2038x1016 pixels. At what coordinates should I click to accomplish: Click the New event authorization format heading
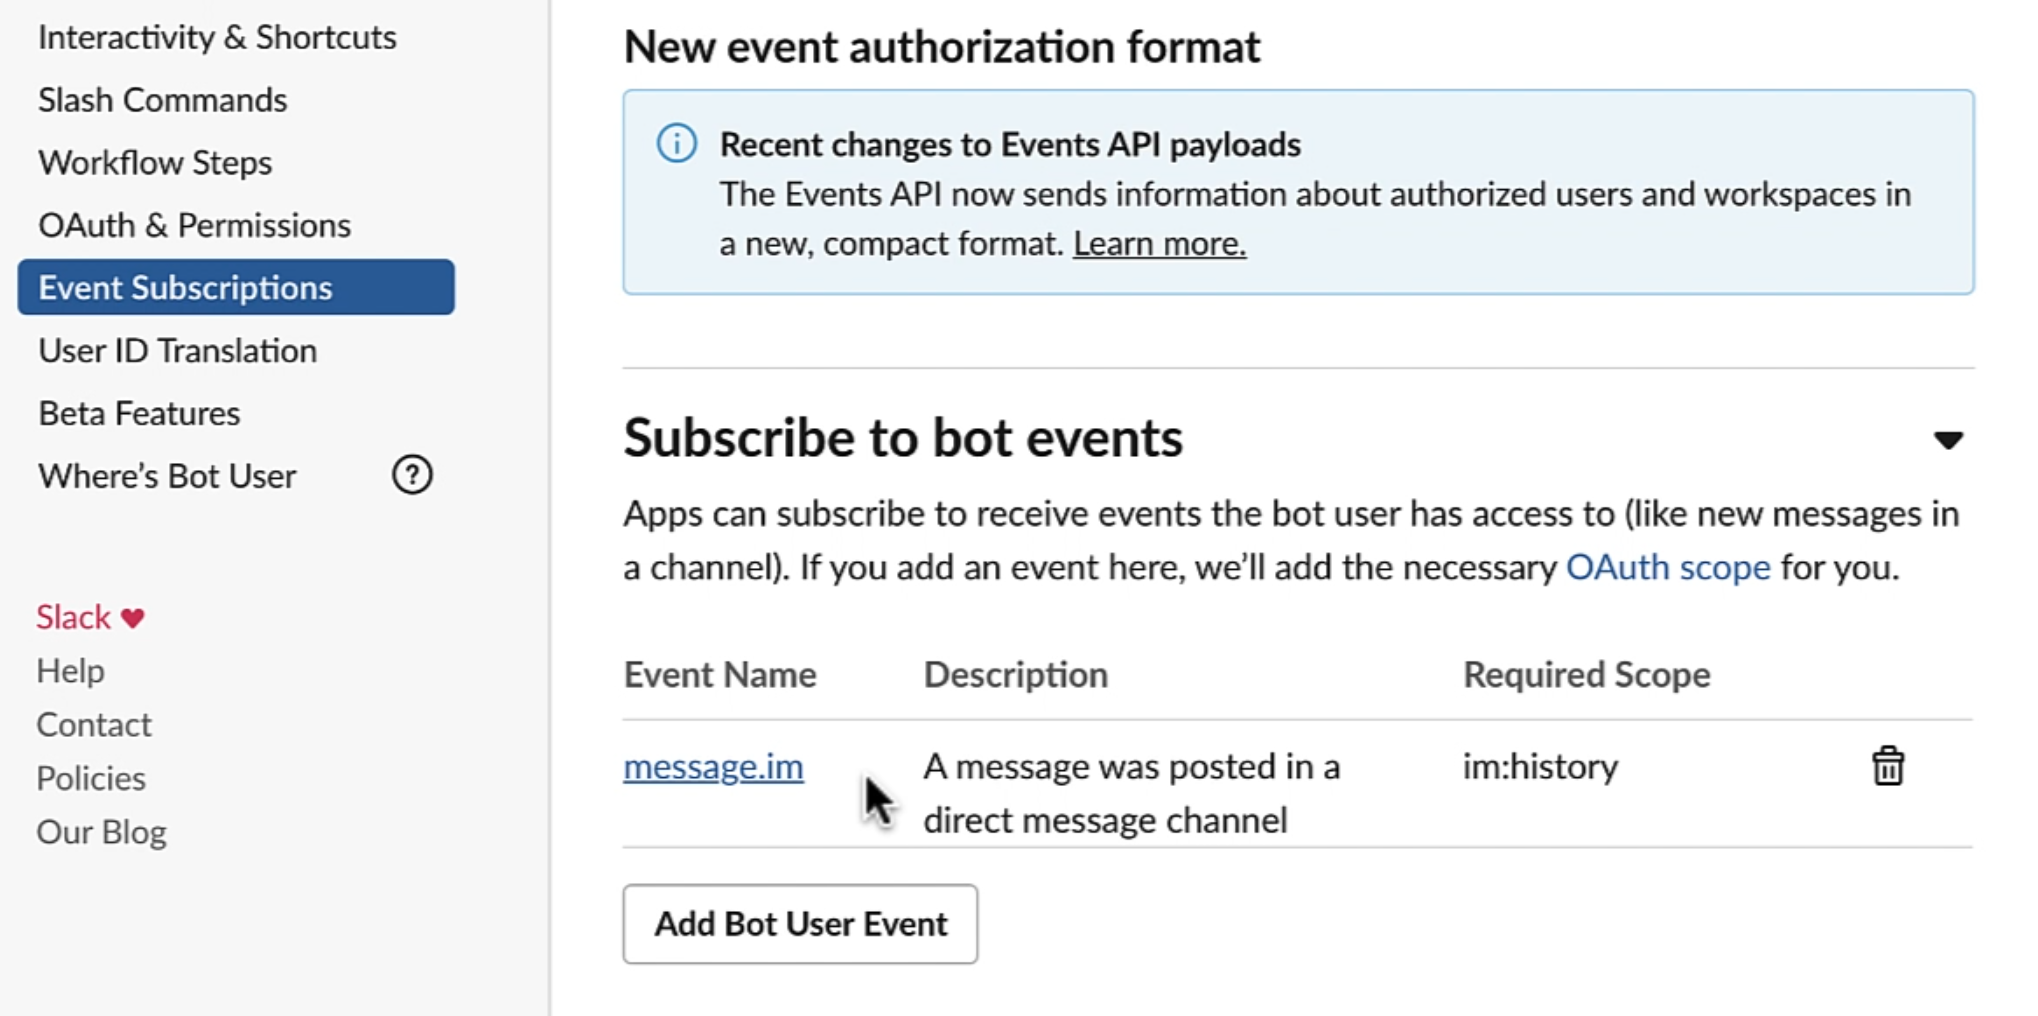pos(941,47)
